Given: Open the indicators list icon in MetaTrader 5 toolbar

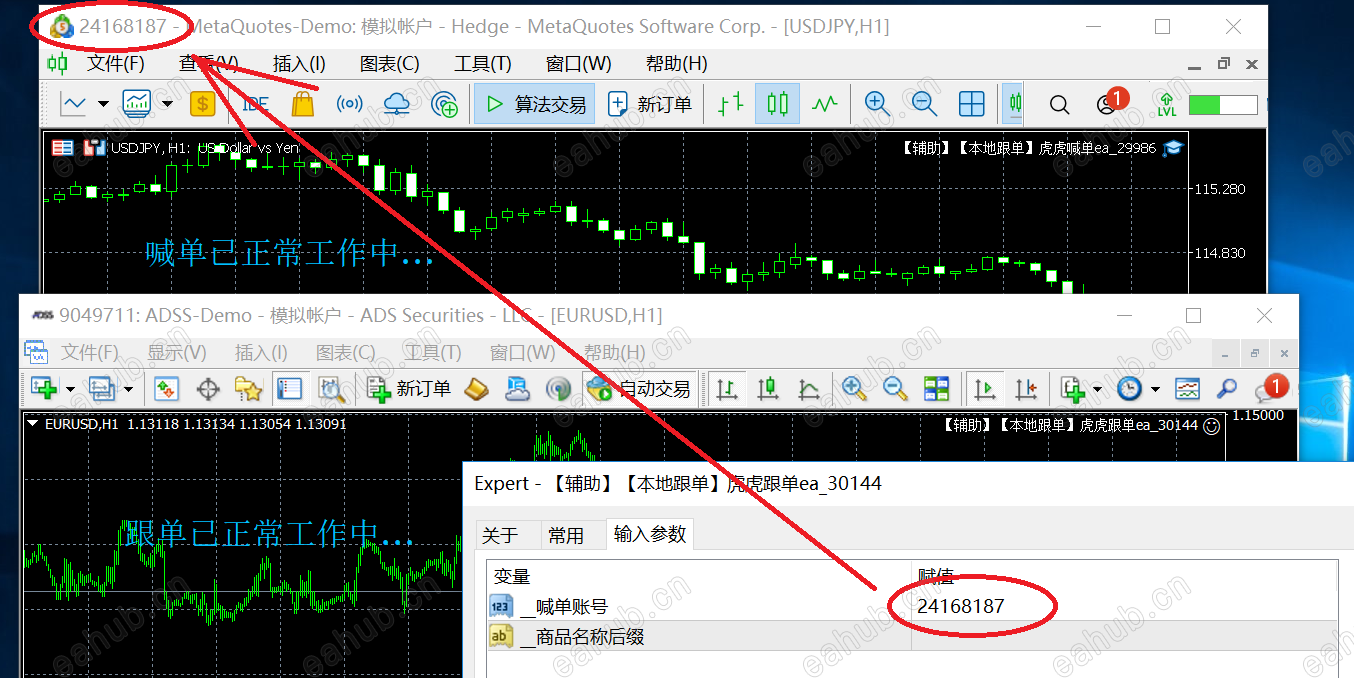Looking at the screenshot, I should pyautogui.click(x=136, y=103).
